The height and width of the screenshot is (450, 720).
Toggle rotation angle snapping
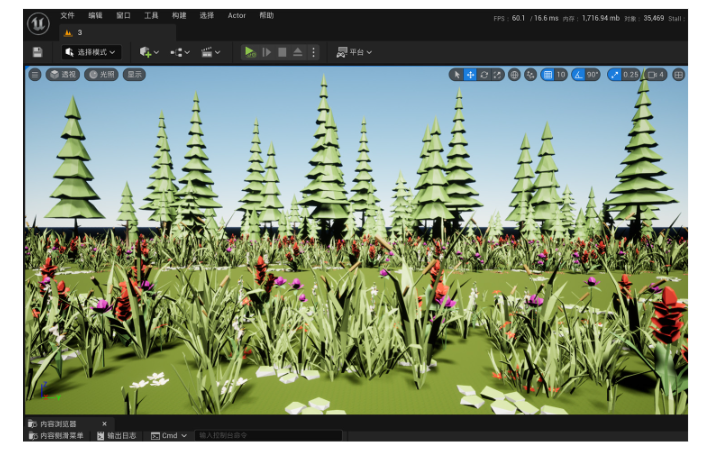click(580, 75)
